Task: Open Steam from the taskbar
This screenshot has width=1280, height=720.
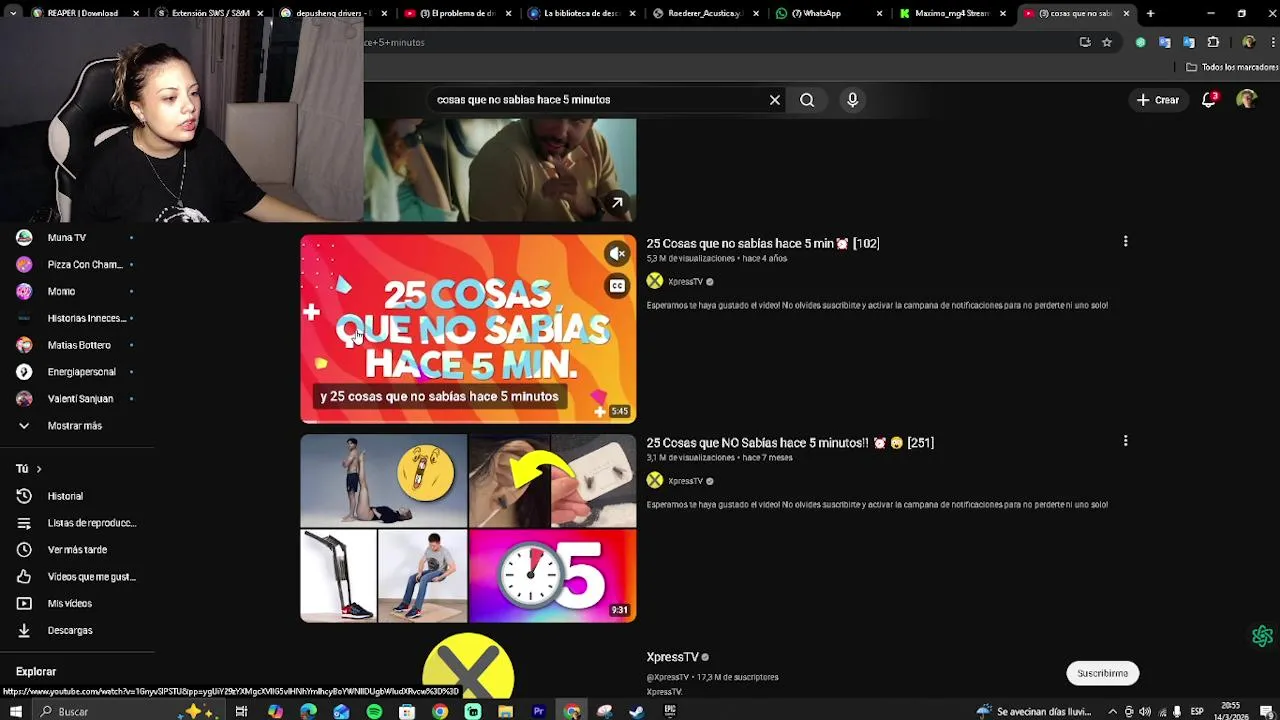Action: pyautogui.click(x=636, y=711)
